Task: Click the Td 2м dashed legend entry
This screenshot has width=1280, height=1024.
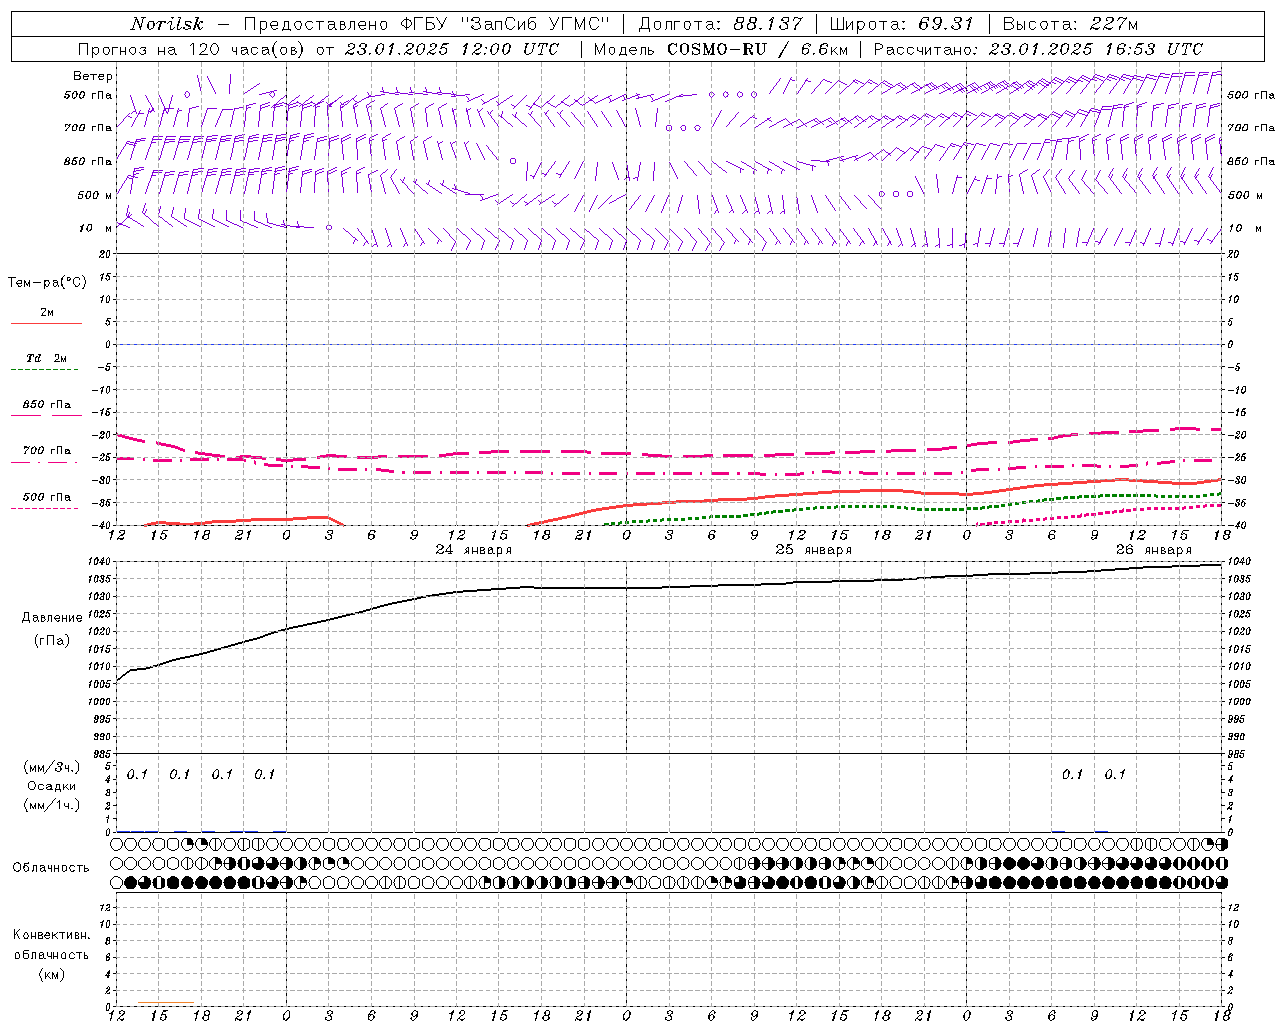Action: click(x=45, y=364)
